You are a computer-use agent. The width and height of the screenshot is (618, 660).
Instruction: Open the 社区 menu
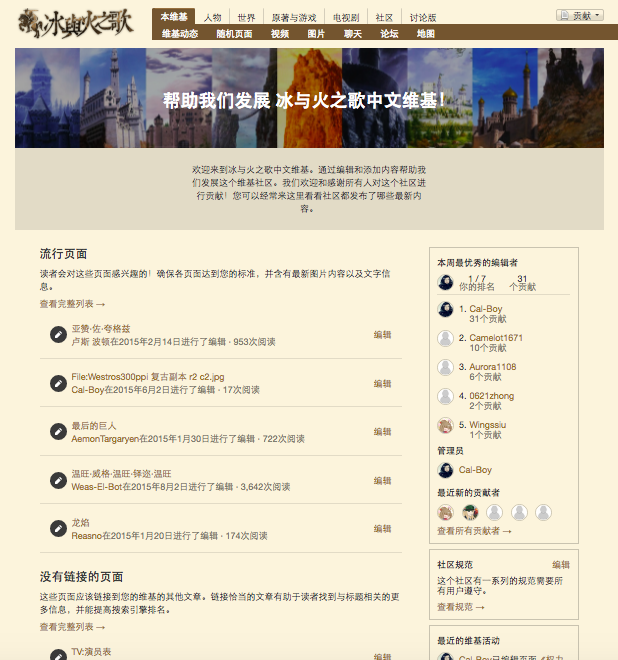click(384, 18)
